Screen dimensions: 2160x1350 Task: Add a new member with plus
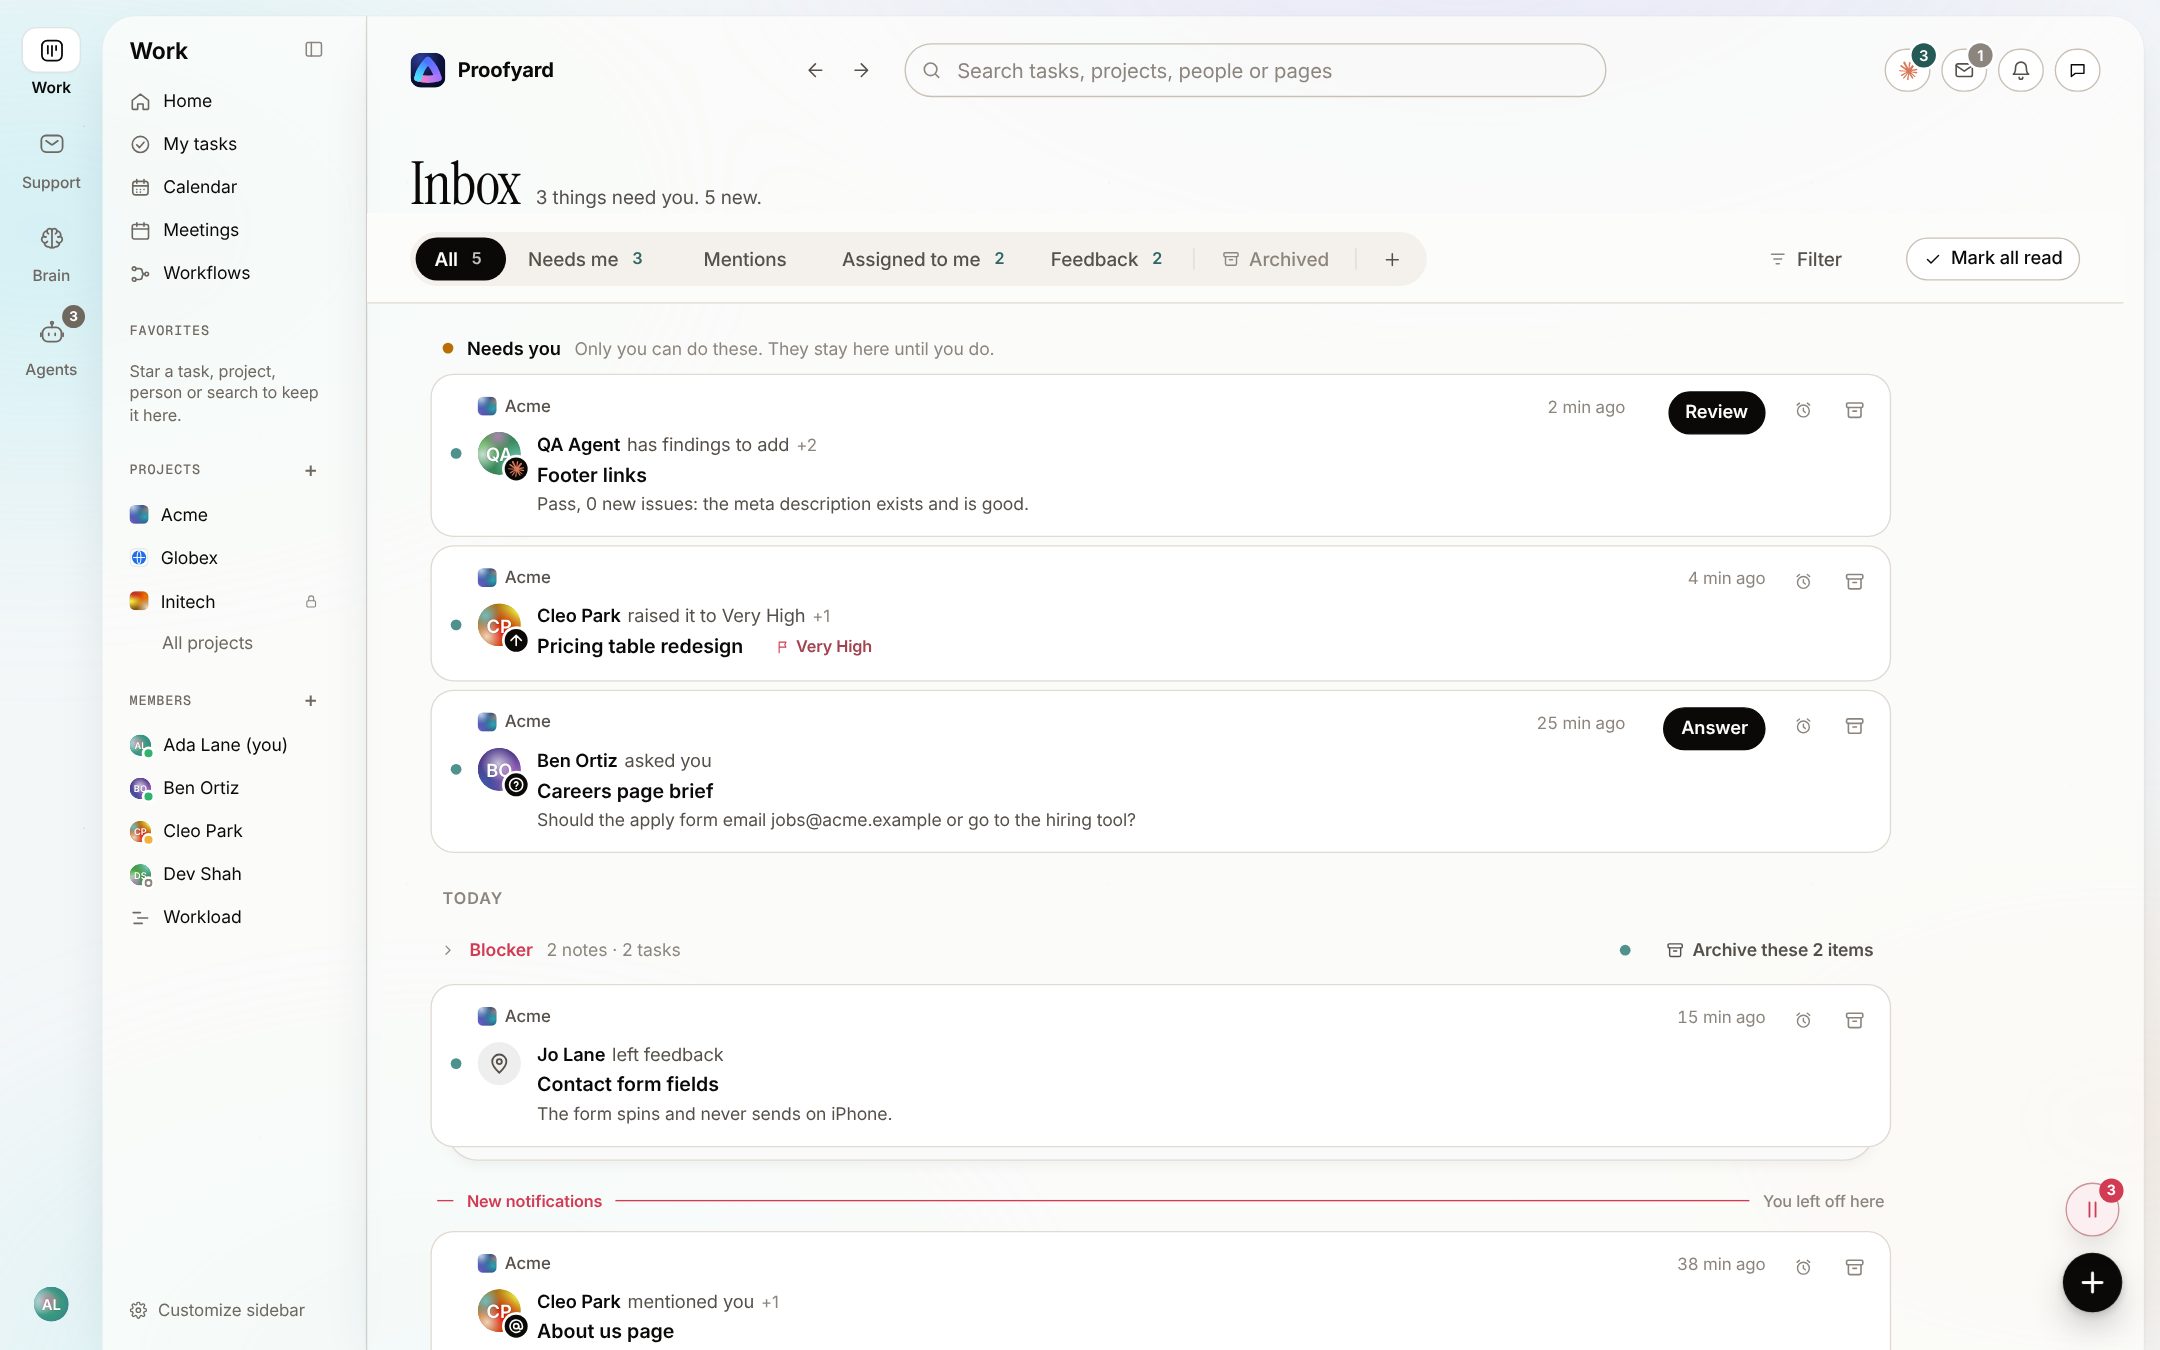[311, 701]
